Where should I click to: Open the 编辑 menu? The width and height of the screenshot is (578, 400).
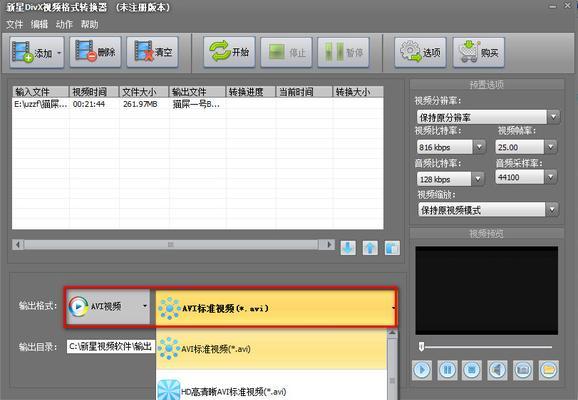39,25
